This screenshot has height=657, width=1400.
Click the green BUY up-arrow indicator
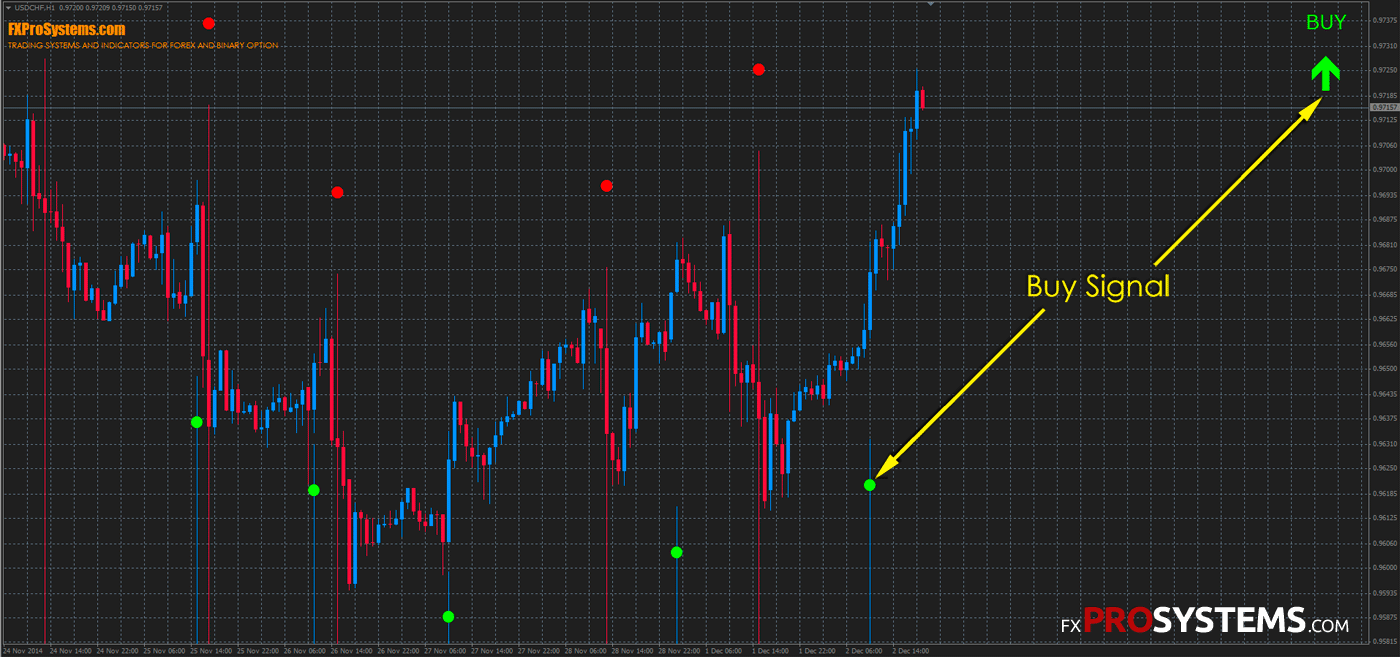click(1325, 73)
